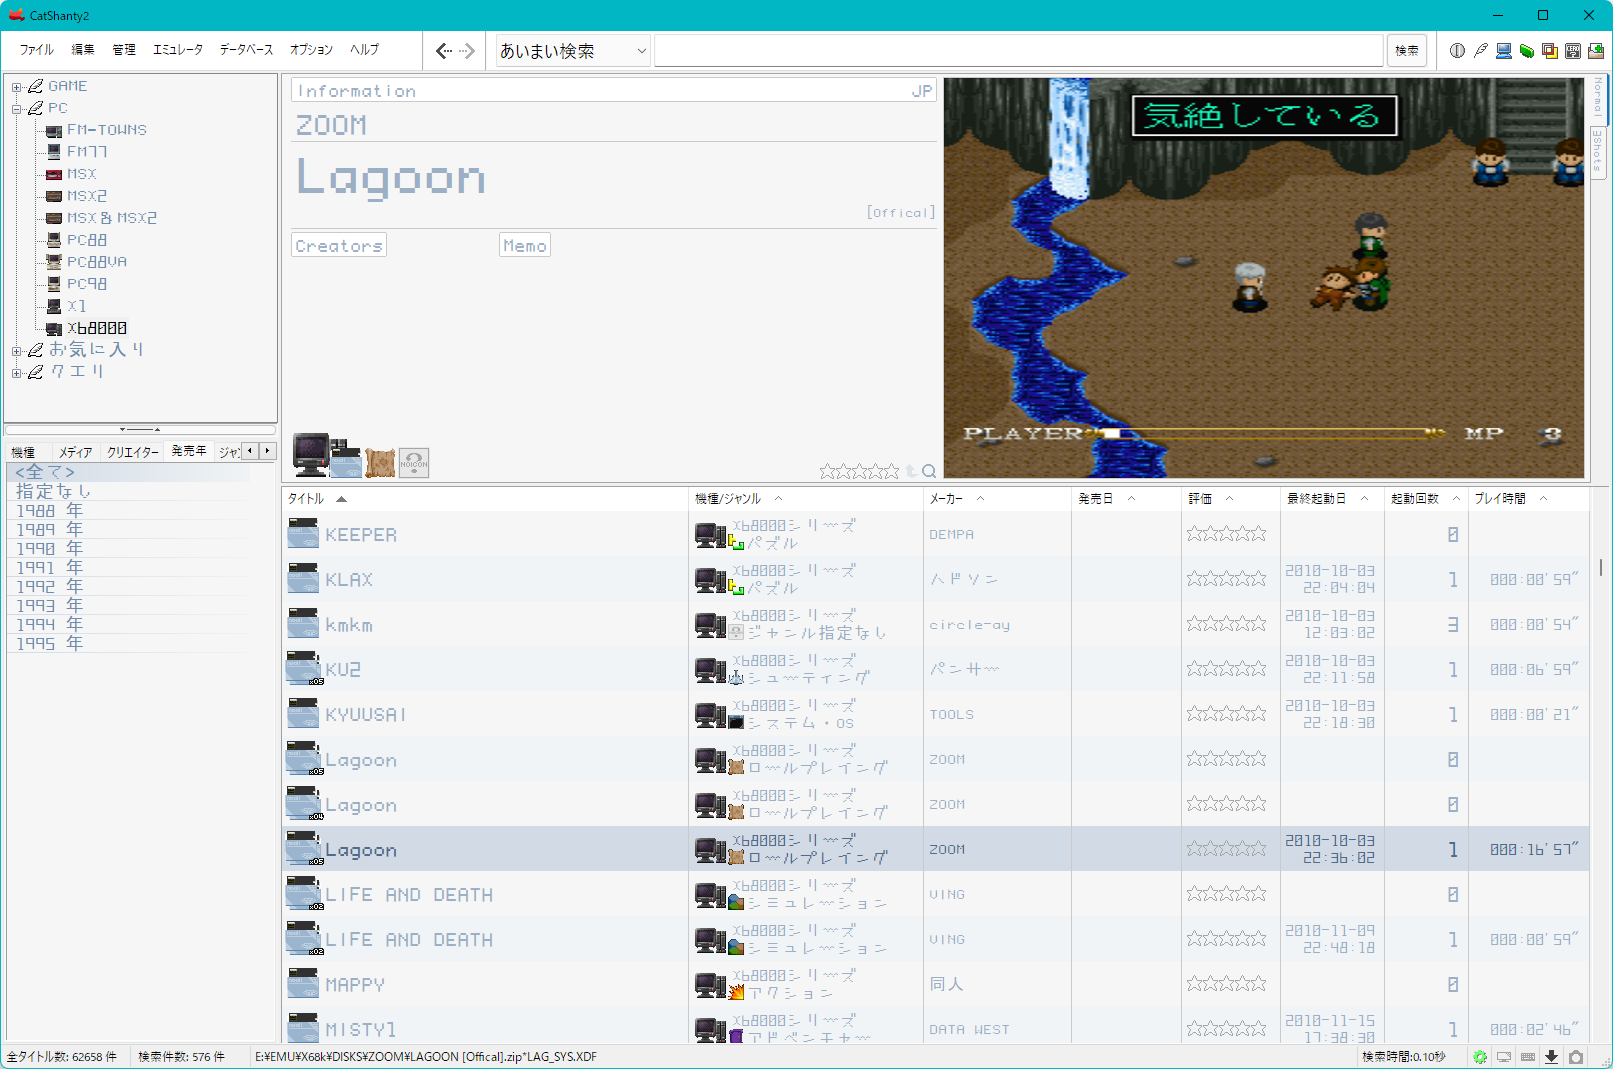Click the feather quill edit icon

coord(1480,51)
